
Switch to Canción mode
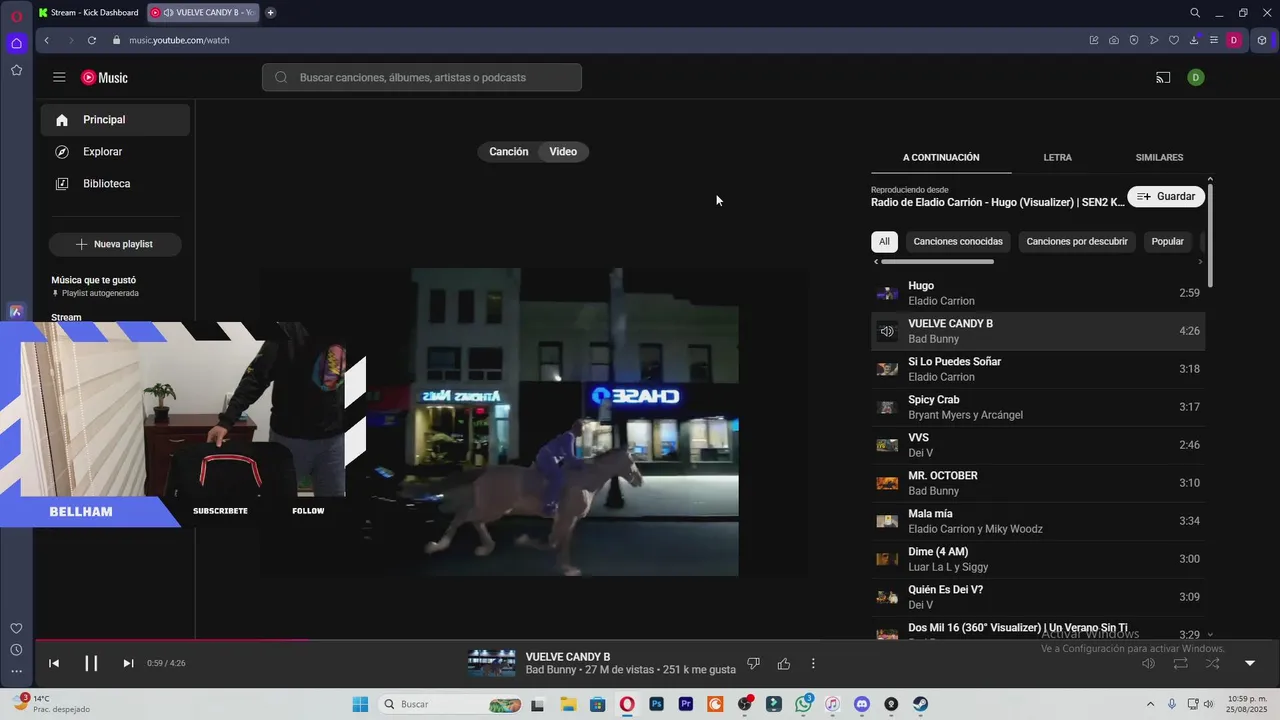(508, 152)
